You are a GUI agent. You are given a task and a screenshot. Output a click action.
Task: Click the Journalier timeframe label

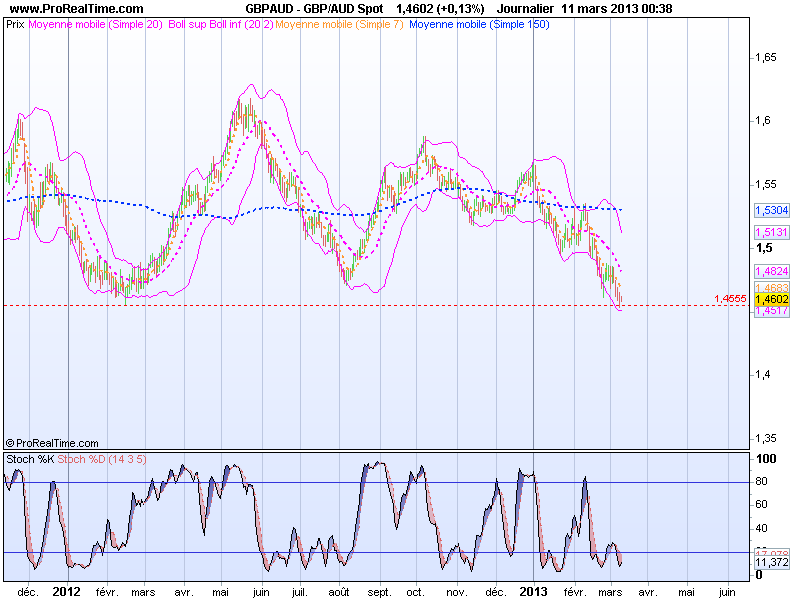click(524, 9)
